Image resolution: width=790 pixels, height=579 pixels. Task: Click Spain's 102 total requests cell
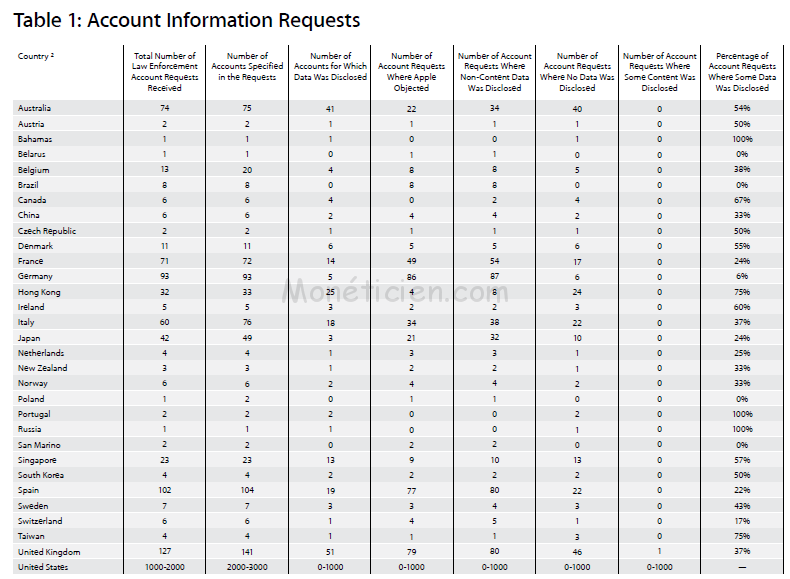(164, 491)
